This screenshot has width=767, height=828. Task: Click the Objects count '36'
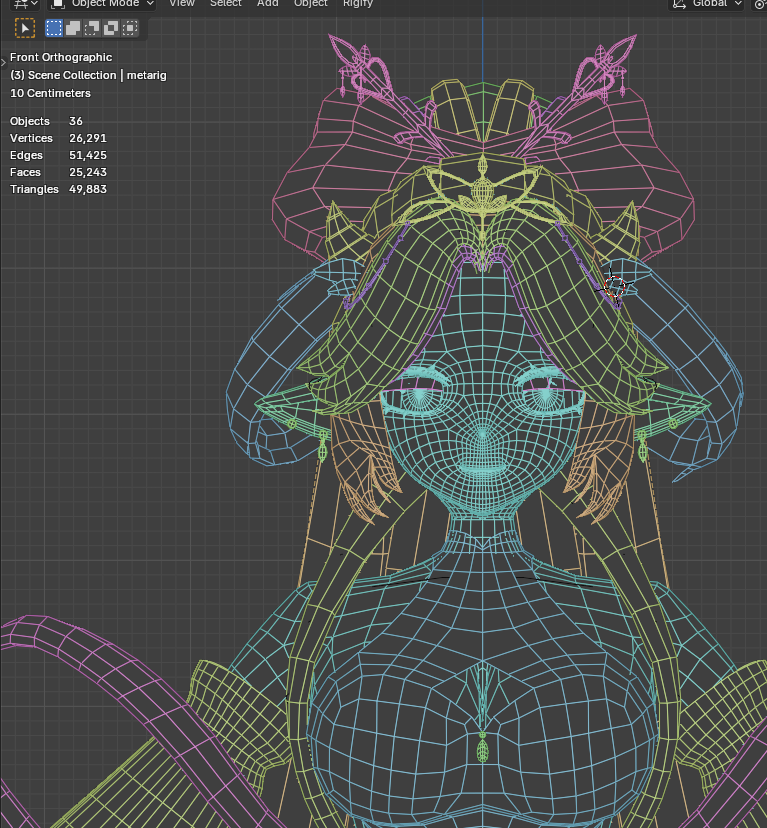pos(76,121)
